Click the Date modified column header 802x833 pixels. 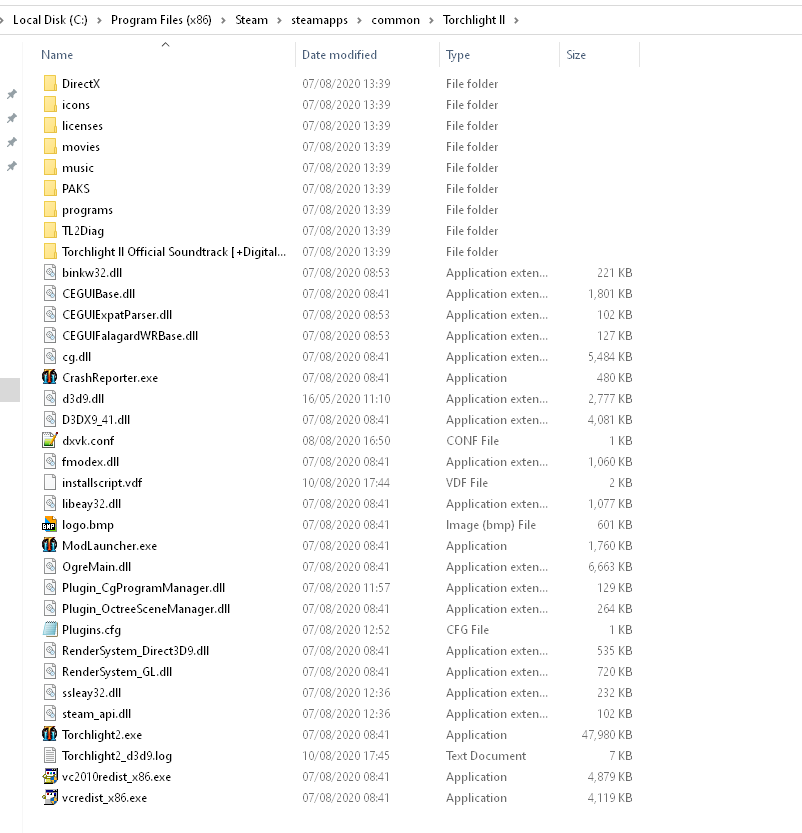(340, 55)
